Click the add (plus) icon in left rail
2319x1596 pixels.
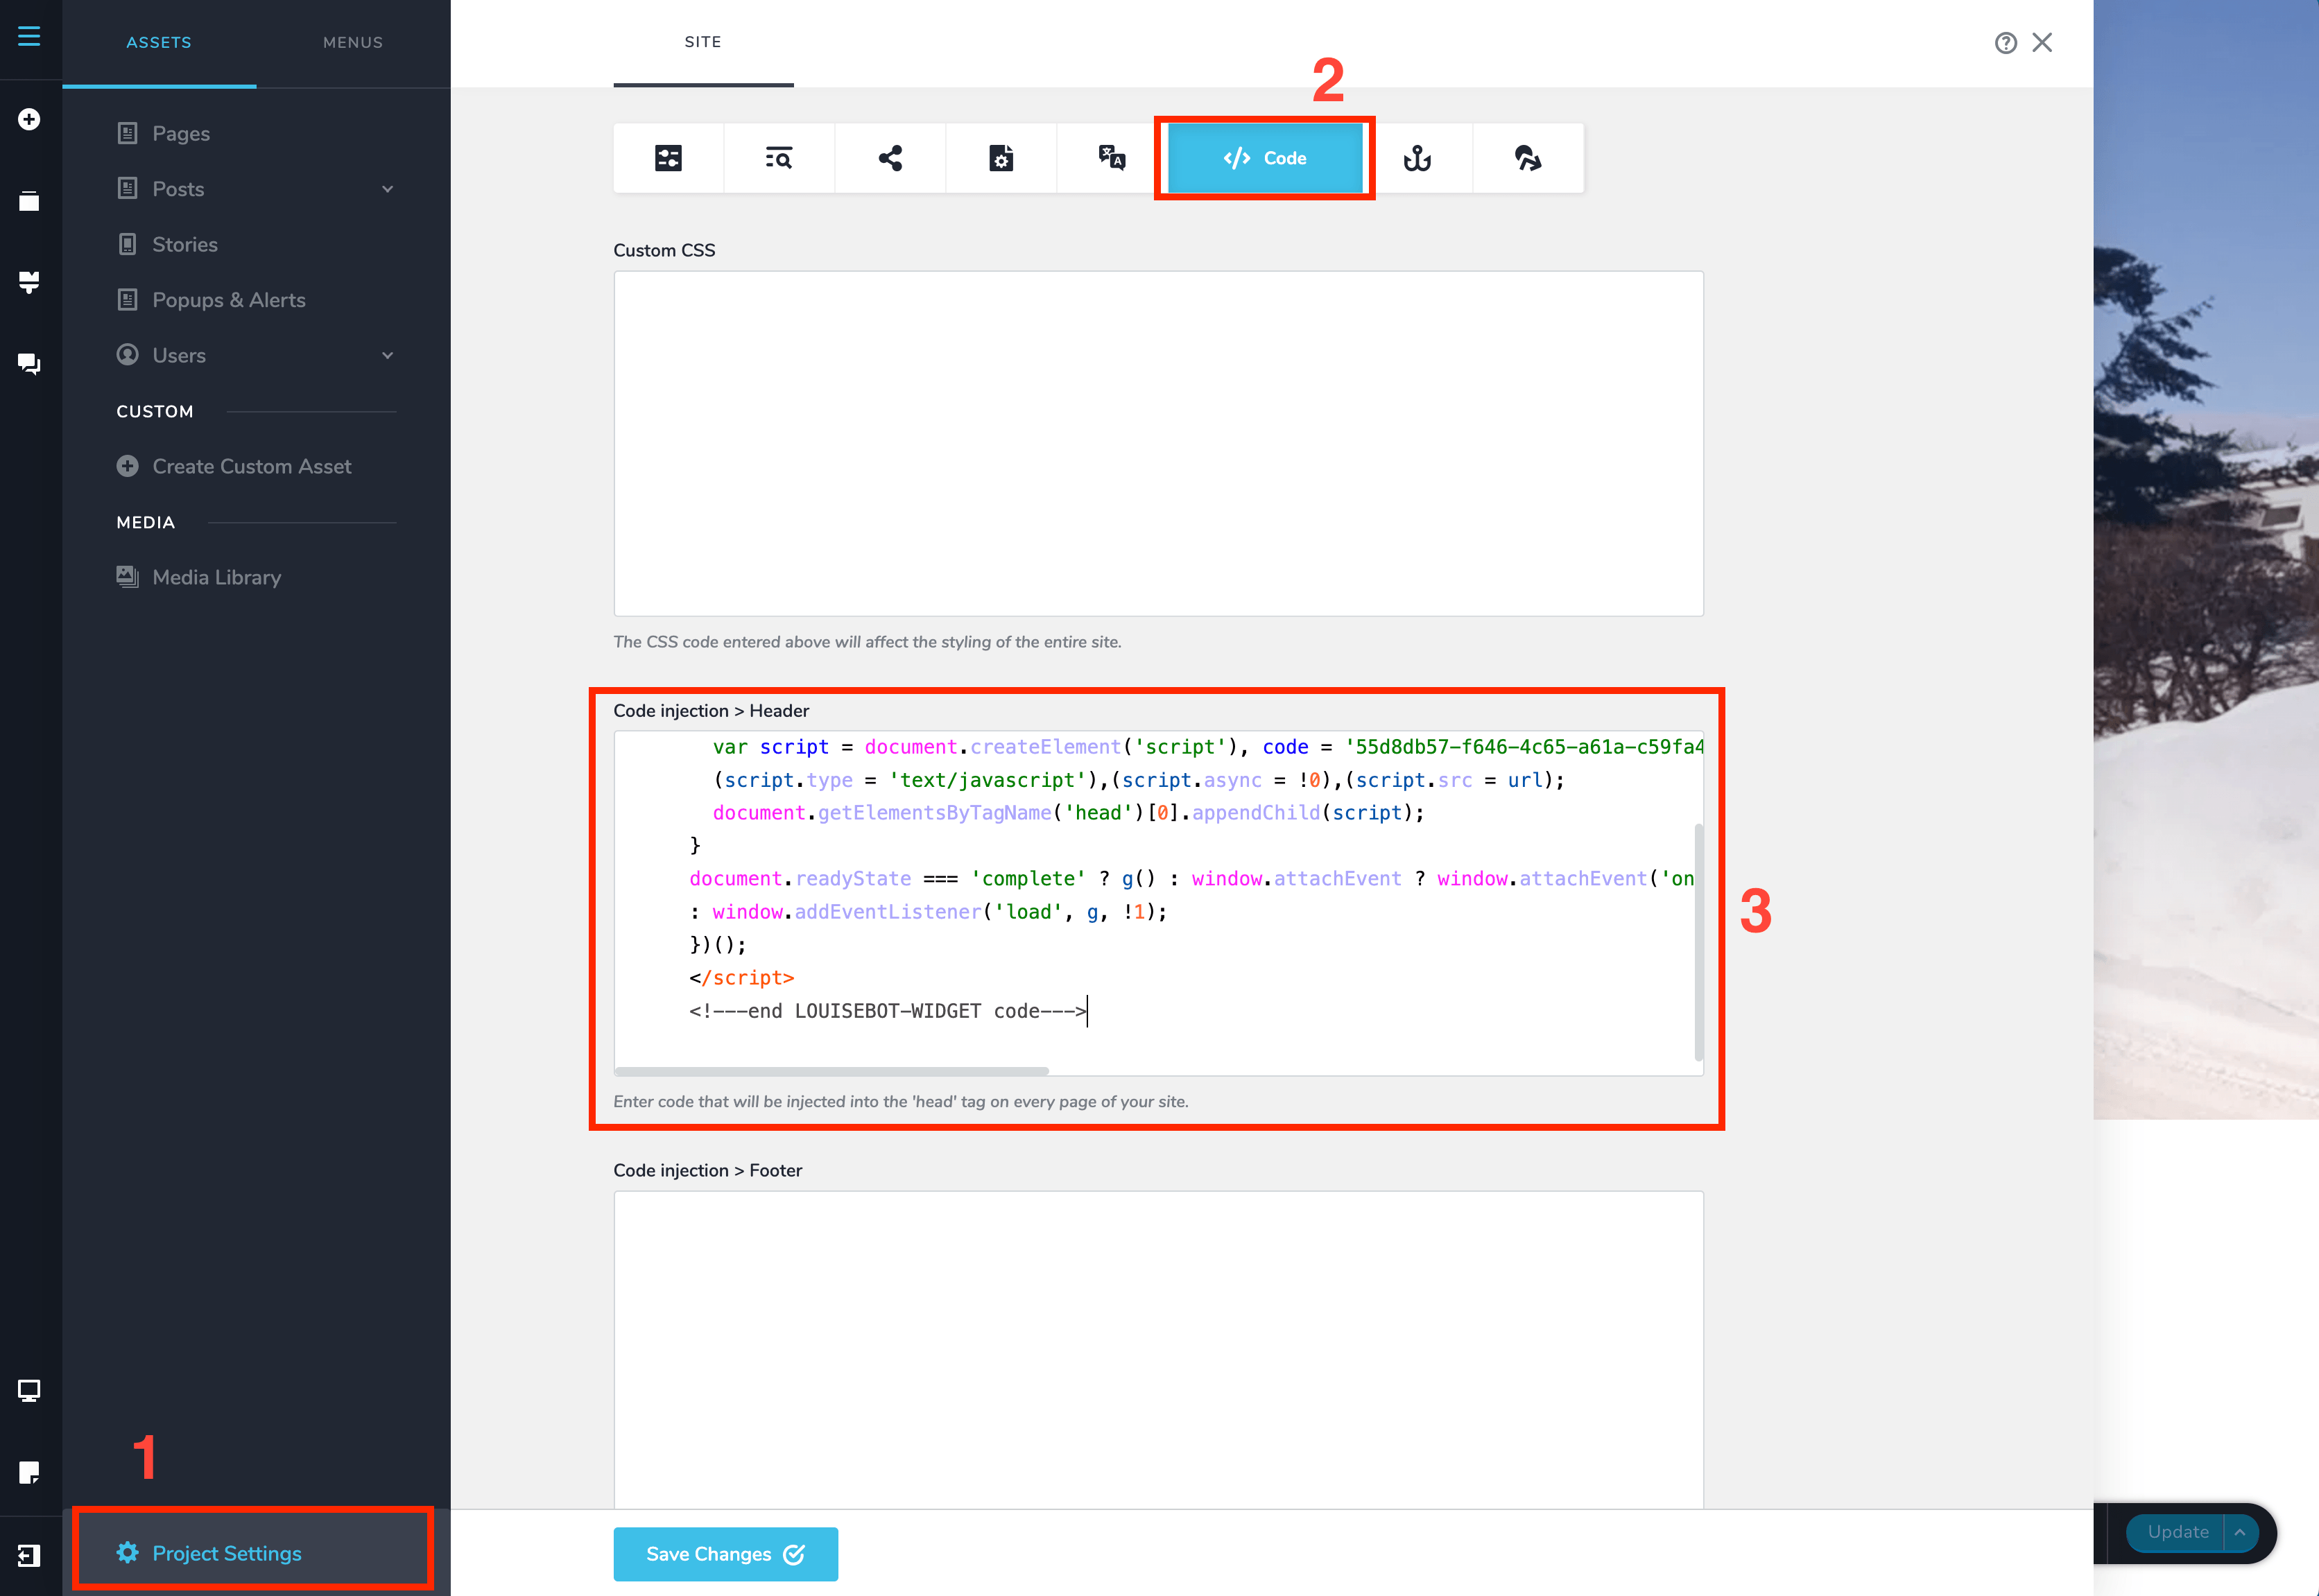[x=29, y=119]
